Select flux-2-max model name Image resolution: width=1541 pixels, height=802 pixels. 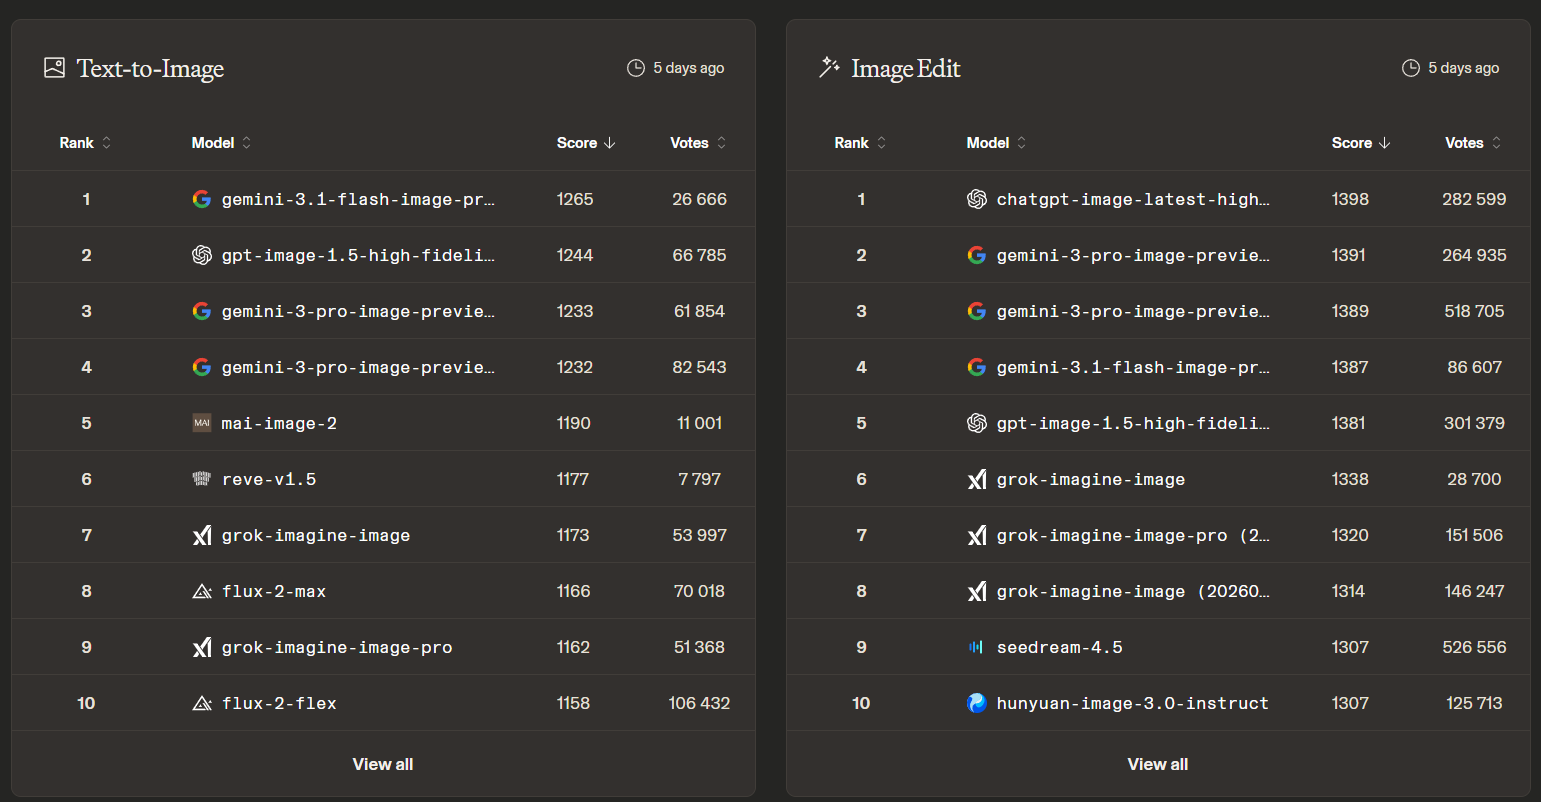click(274, 591)
